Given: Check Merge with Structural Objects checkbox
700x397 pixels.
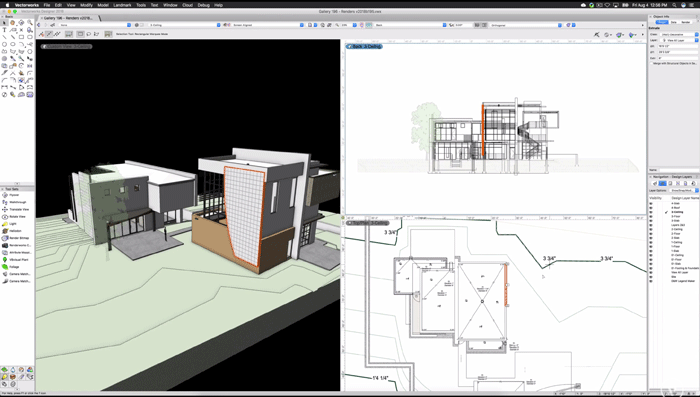Looking at the screenshot, I should coord(651,63).
